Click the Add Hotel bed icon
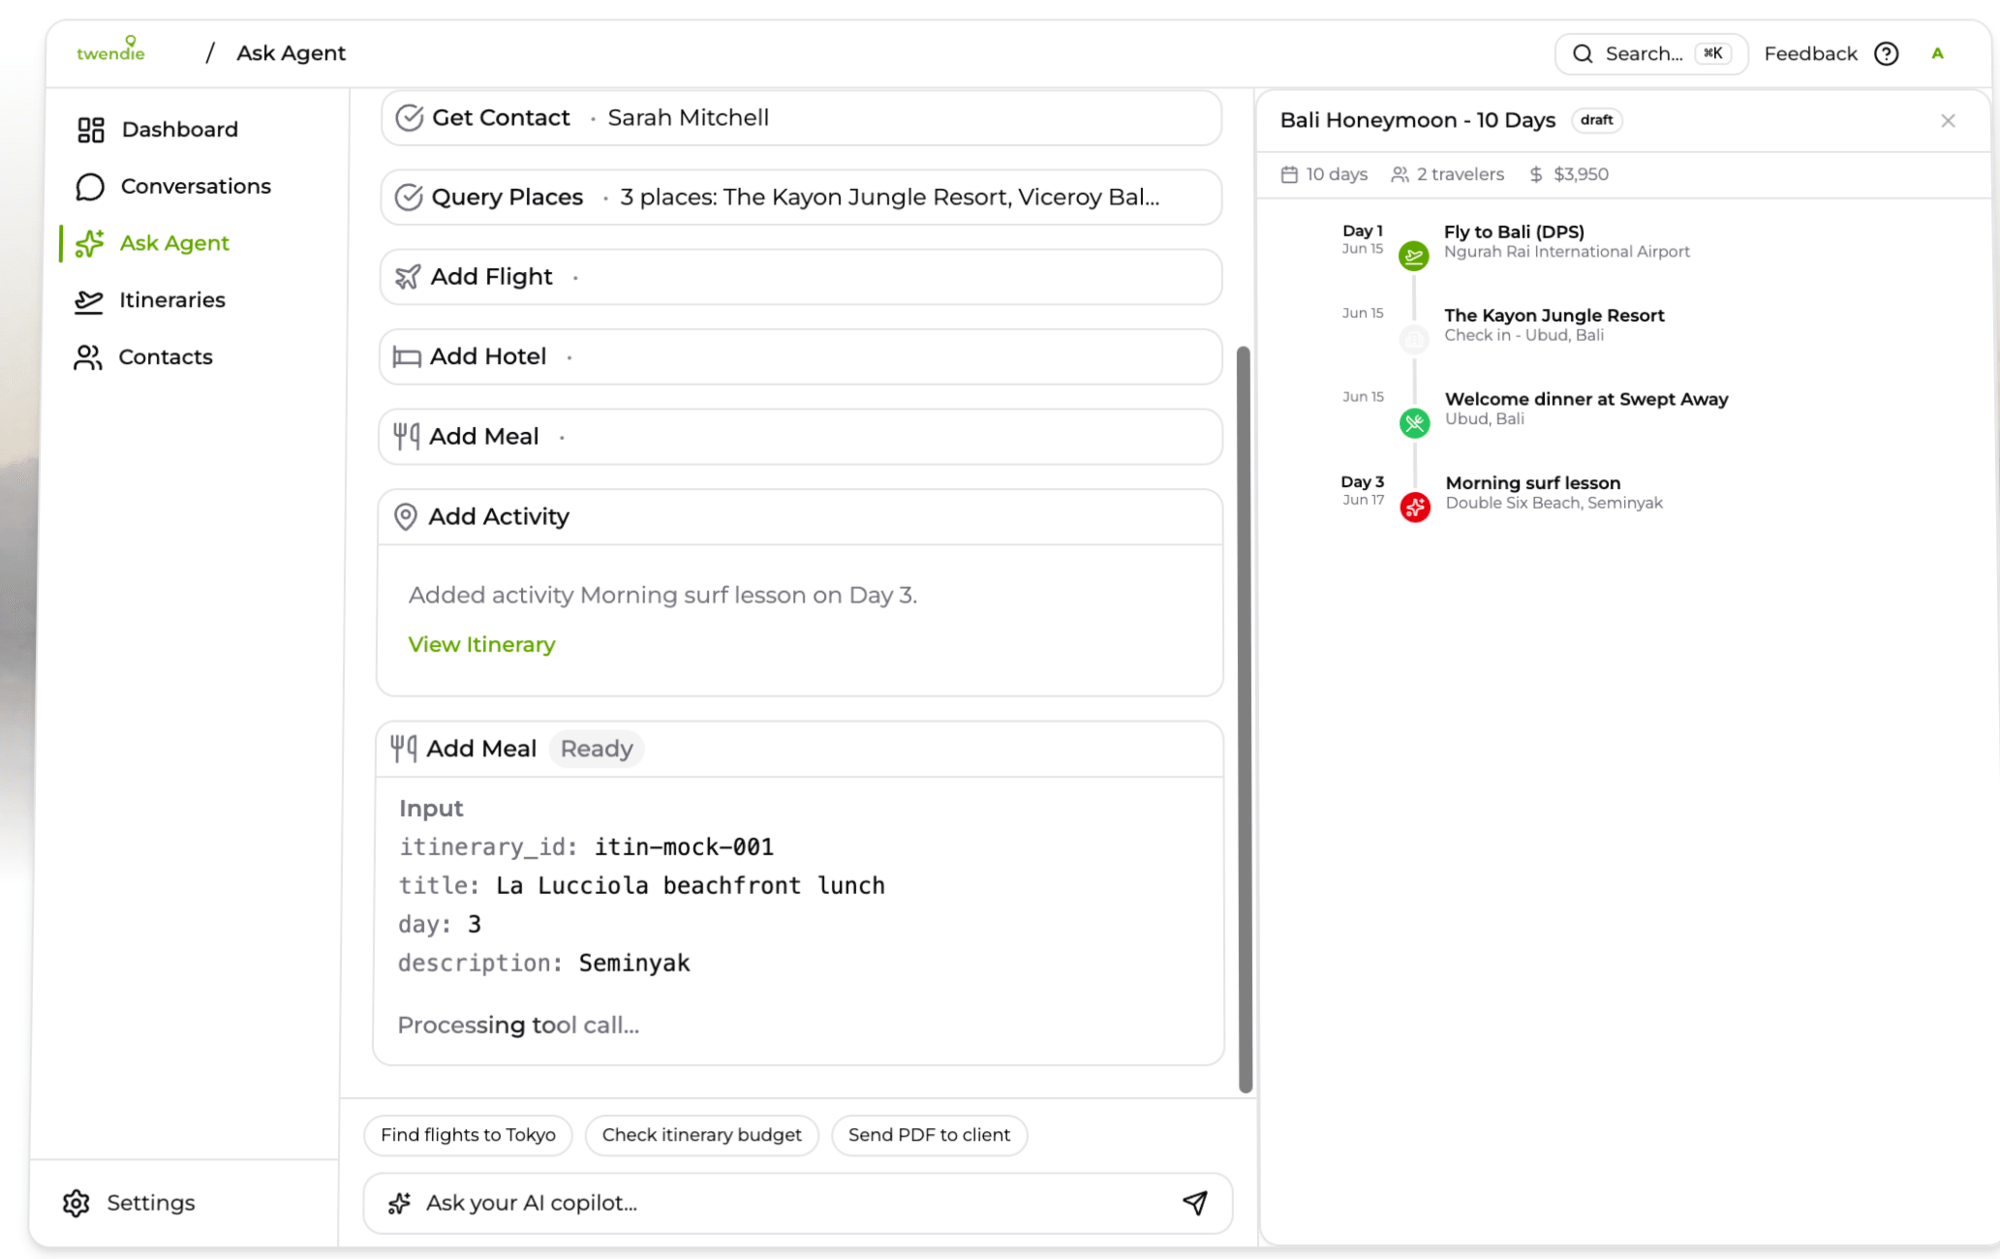This screenshot has width=2000, height=1259. point(406,357)
